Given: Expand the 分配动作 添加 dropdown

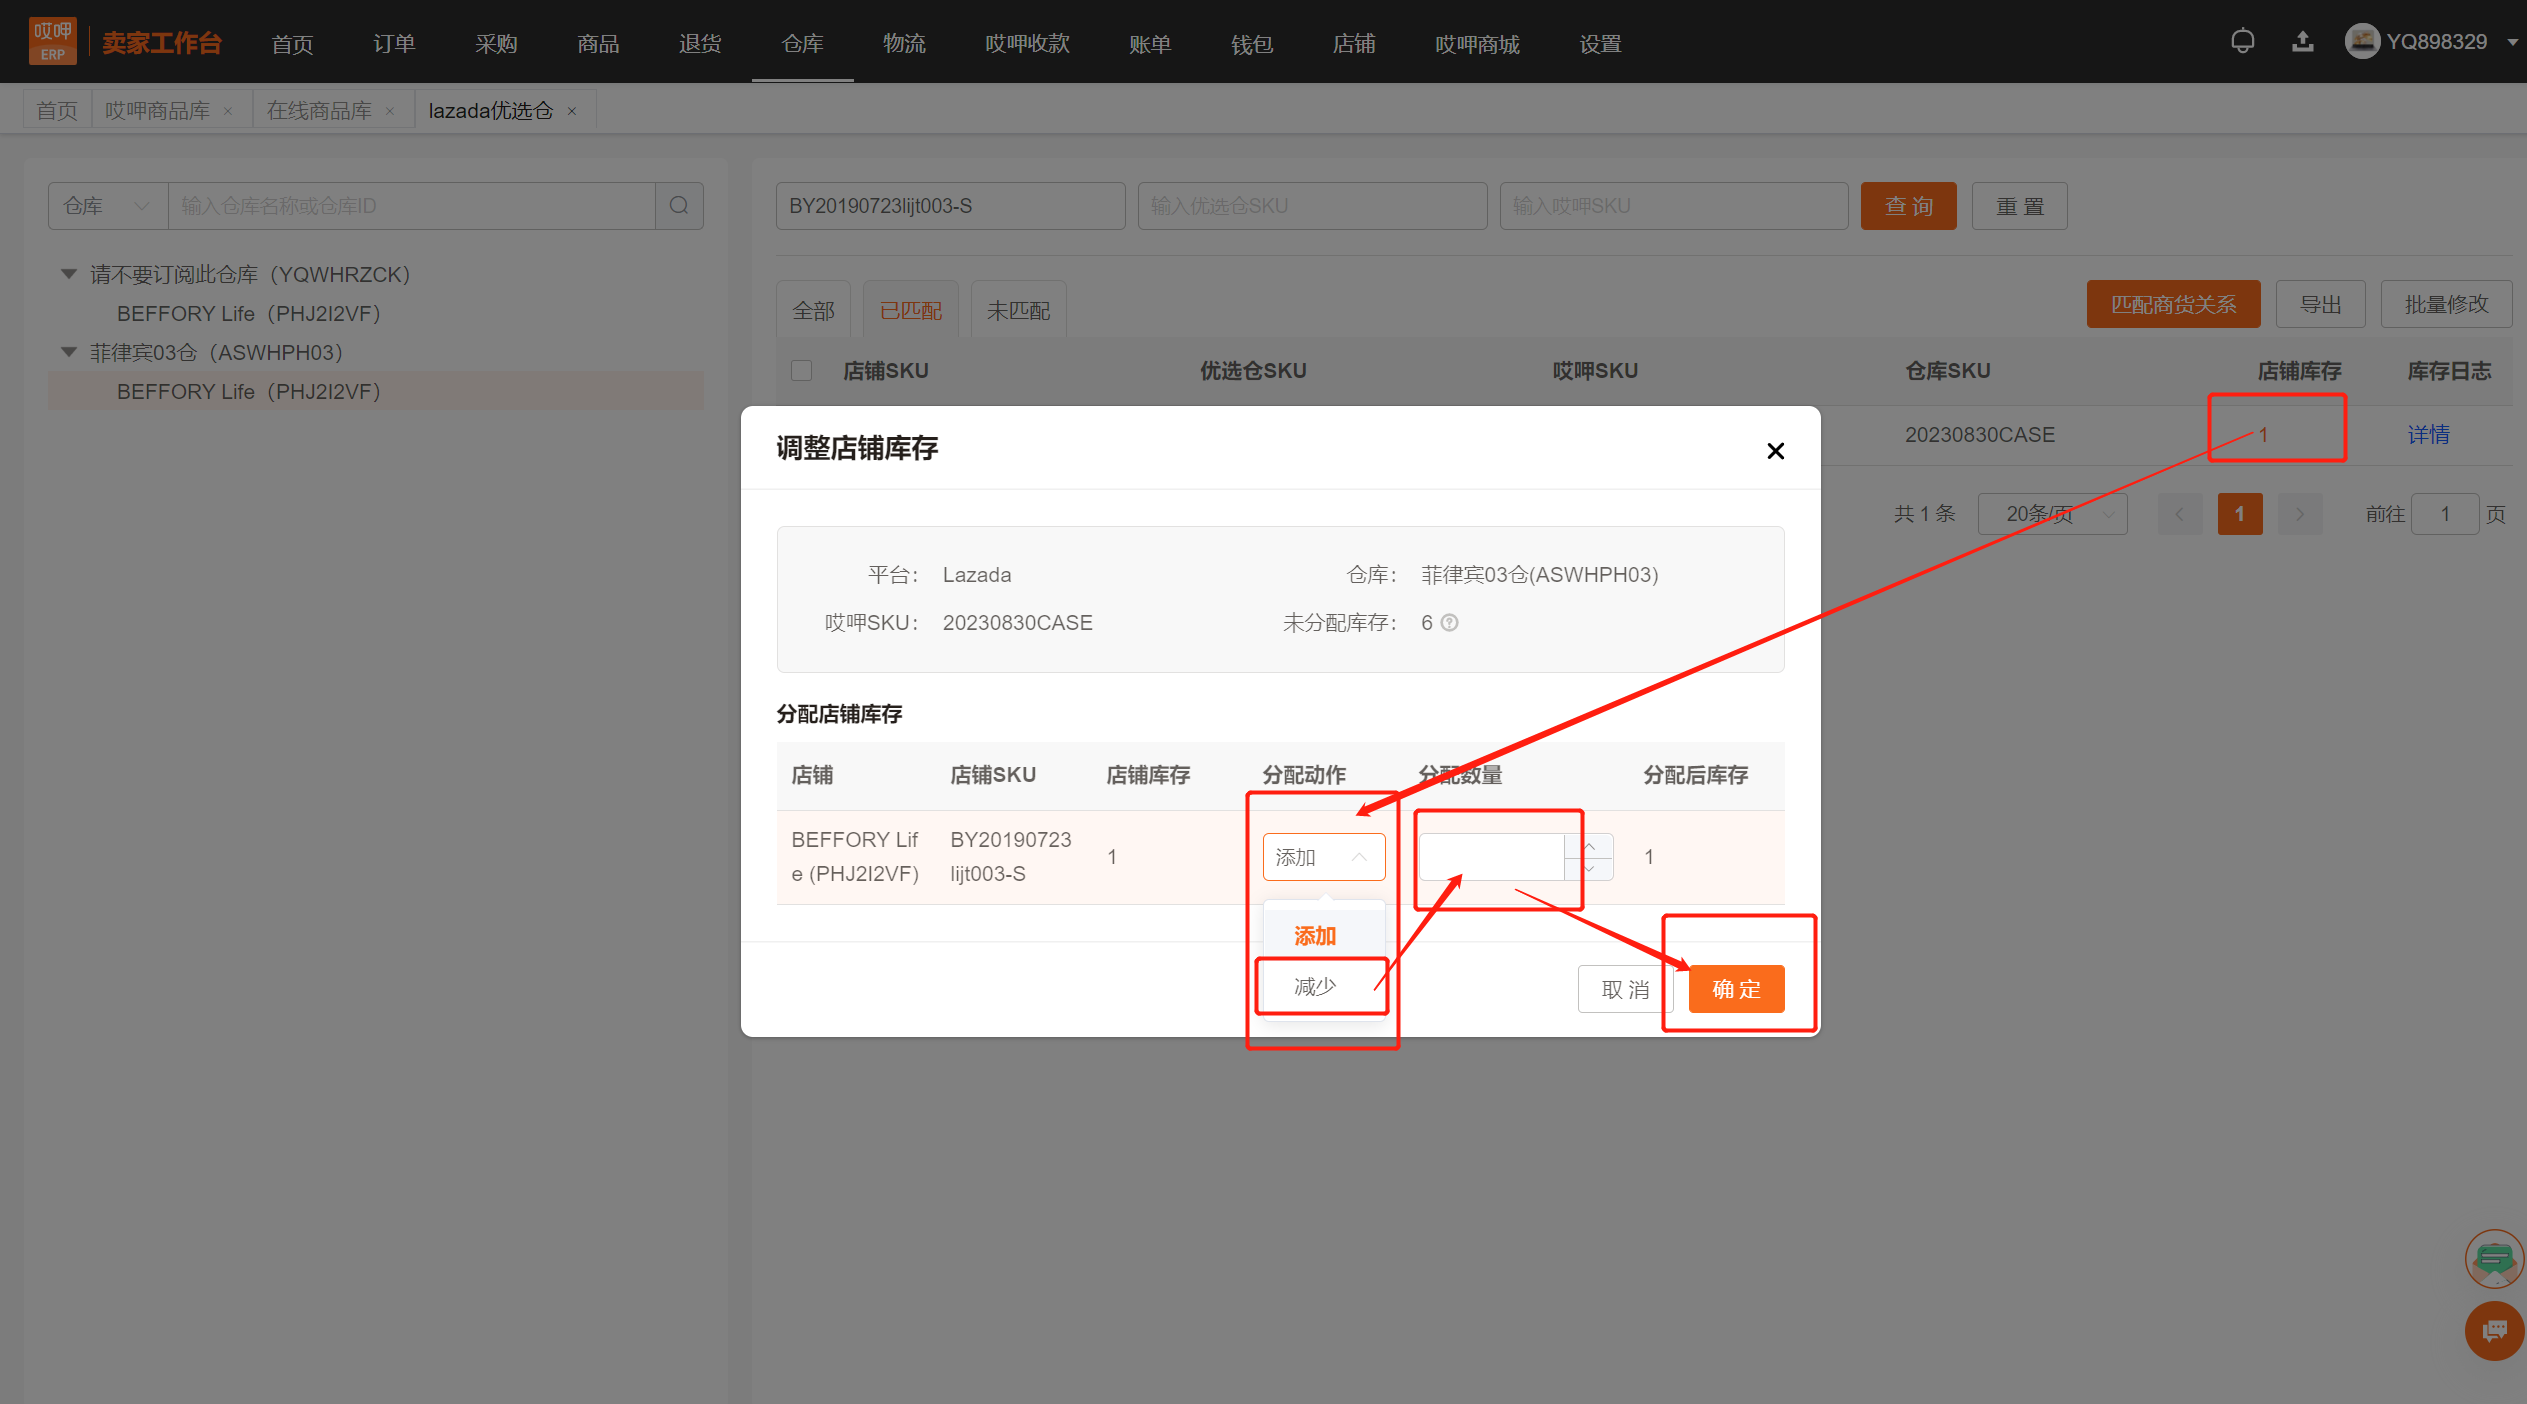Looking at the screenshot, I should pos(1323,857).
